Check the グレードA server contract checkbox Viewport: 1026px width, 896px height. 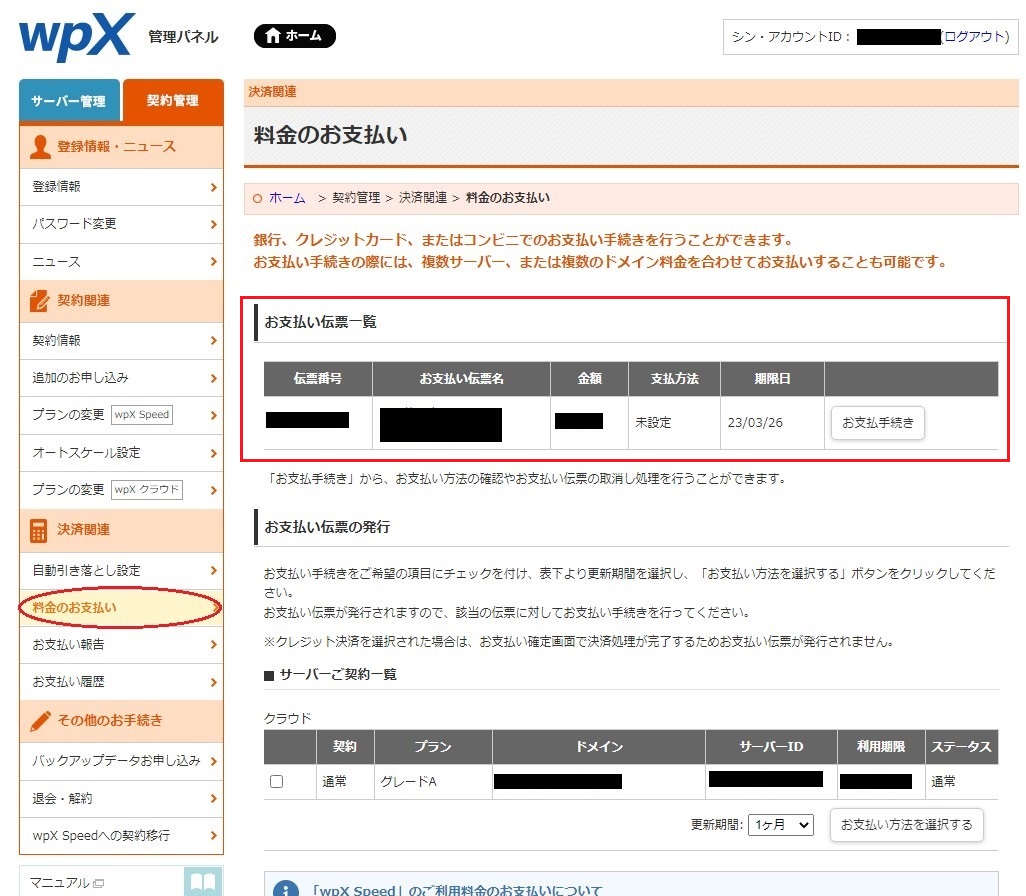(277, 782)
